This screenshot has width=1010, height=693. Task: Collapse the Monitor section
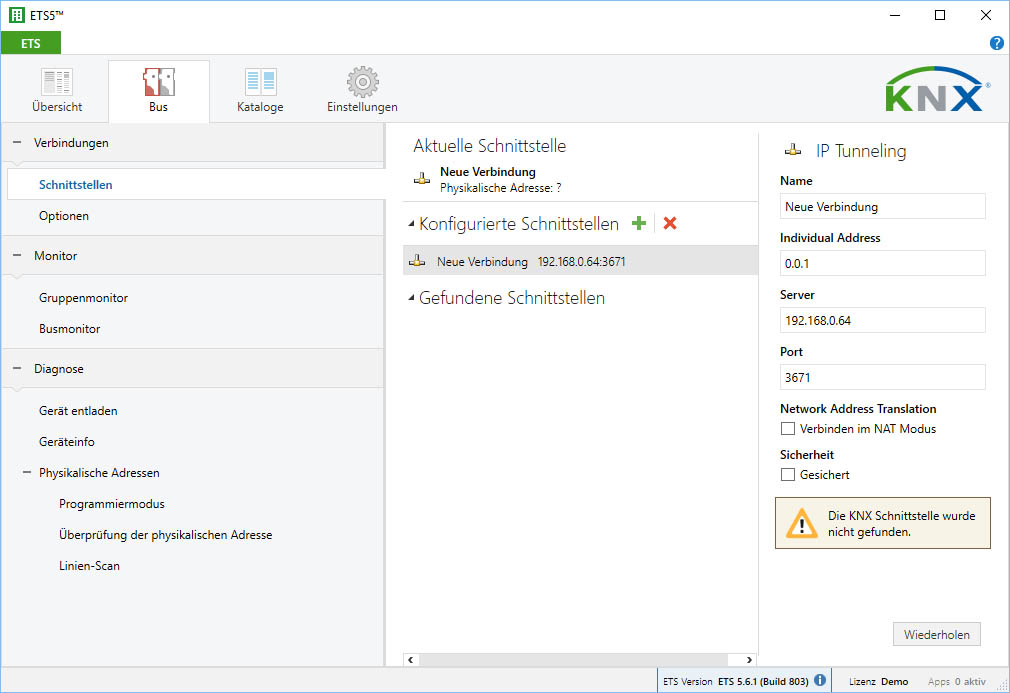coord(17,256)
